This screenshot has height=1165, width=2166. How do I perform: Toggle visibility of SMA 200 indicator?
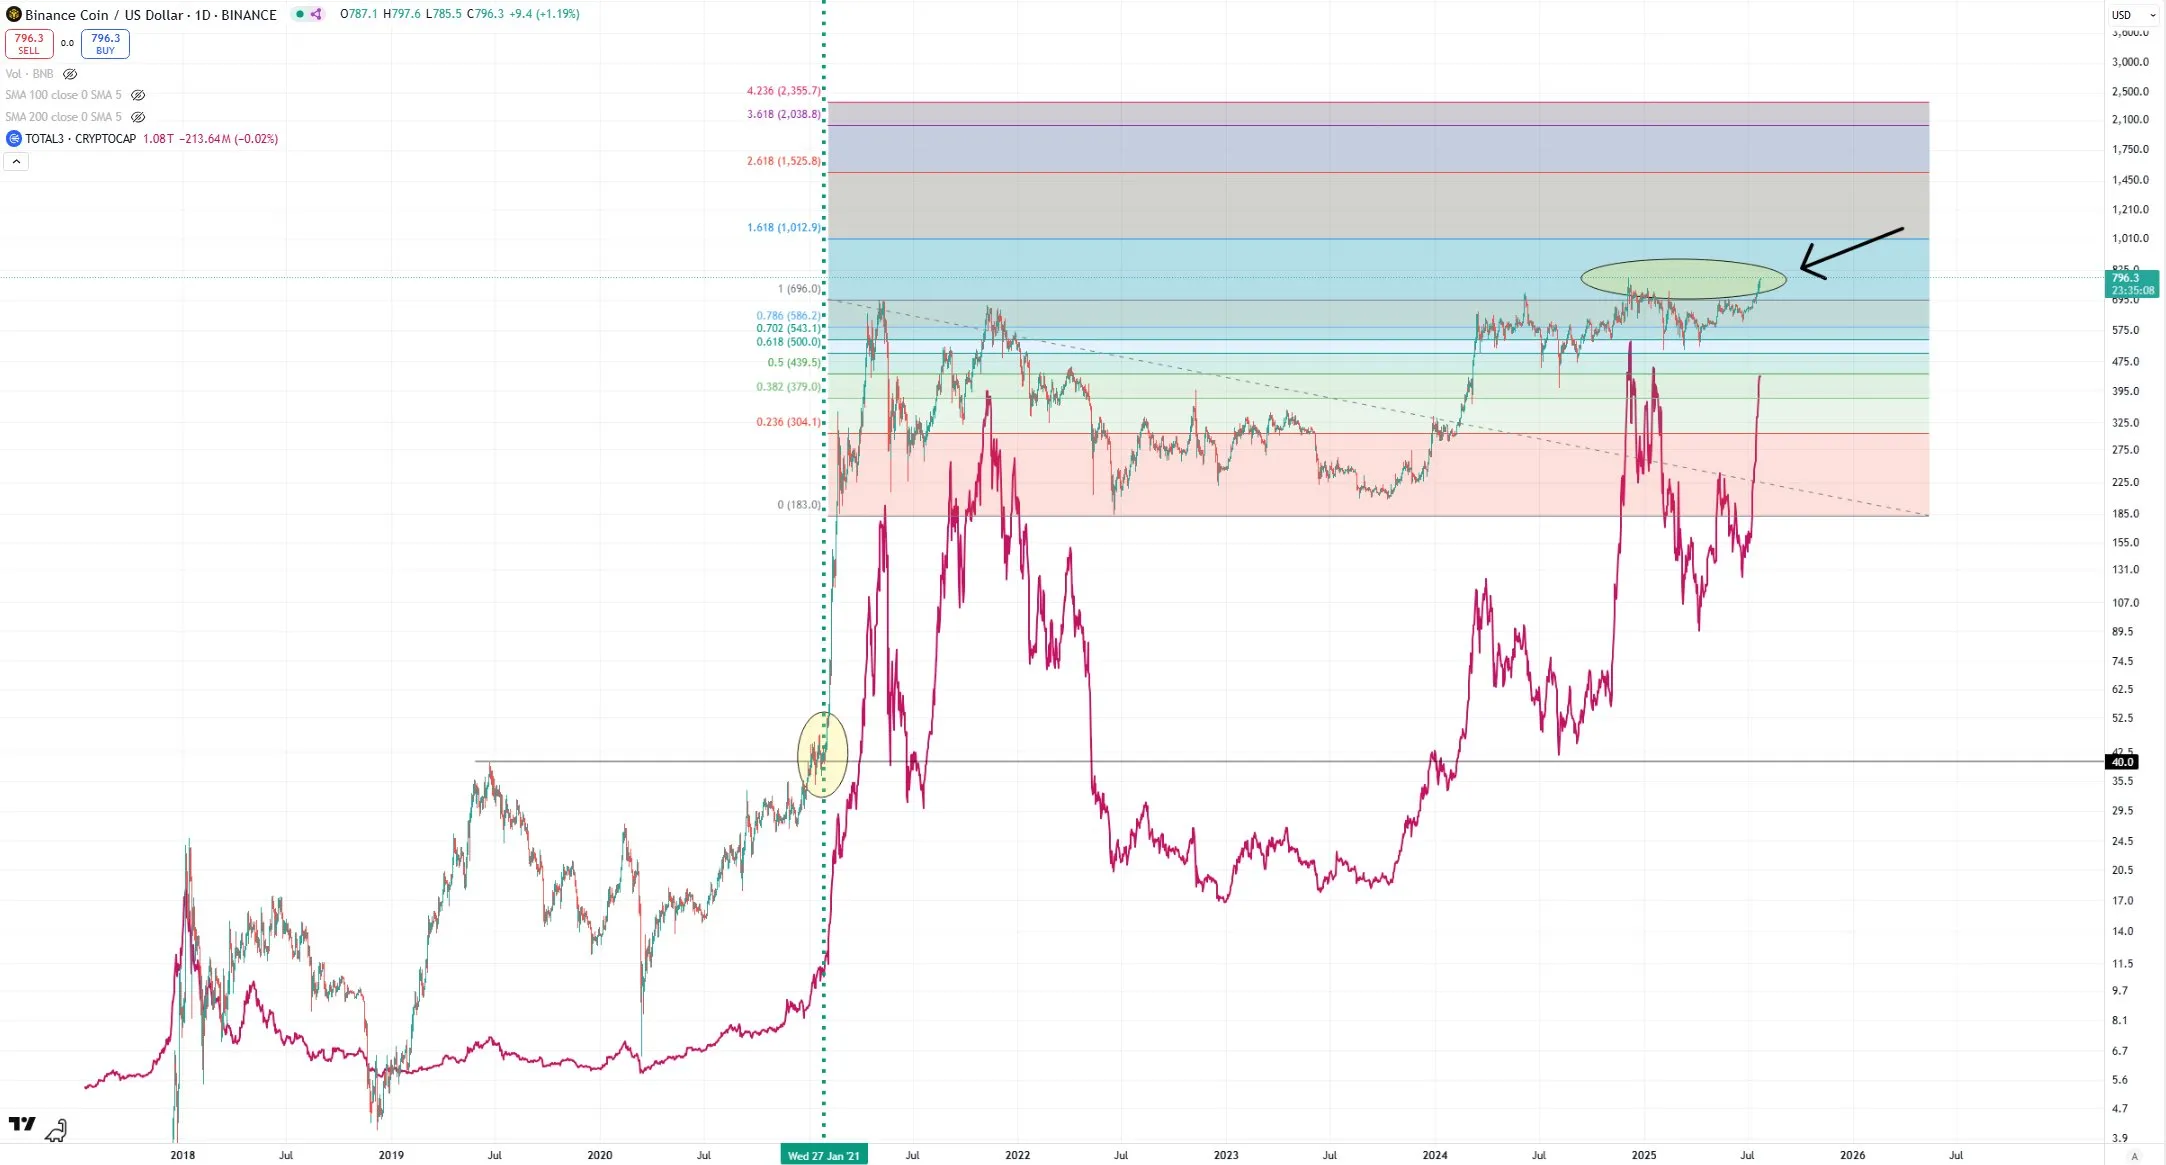[x=137, y=117]
